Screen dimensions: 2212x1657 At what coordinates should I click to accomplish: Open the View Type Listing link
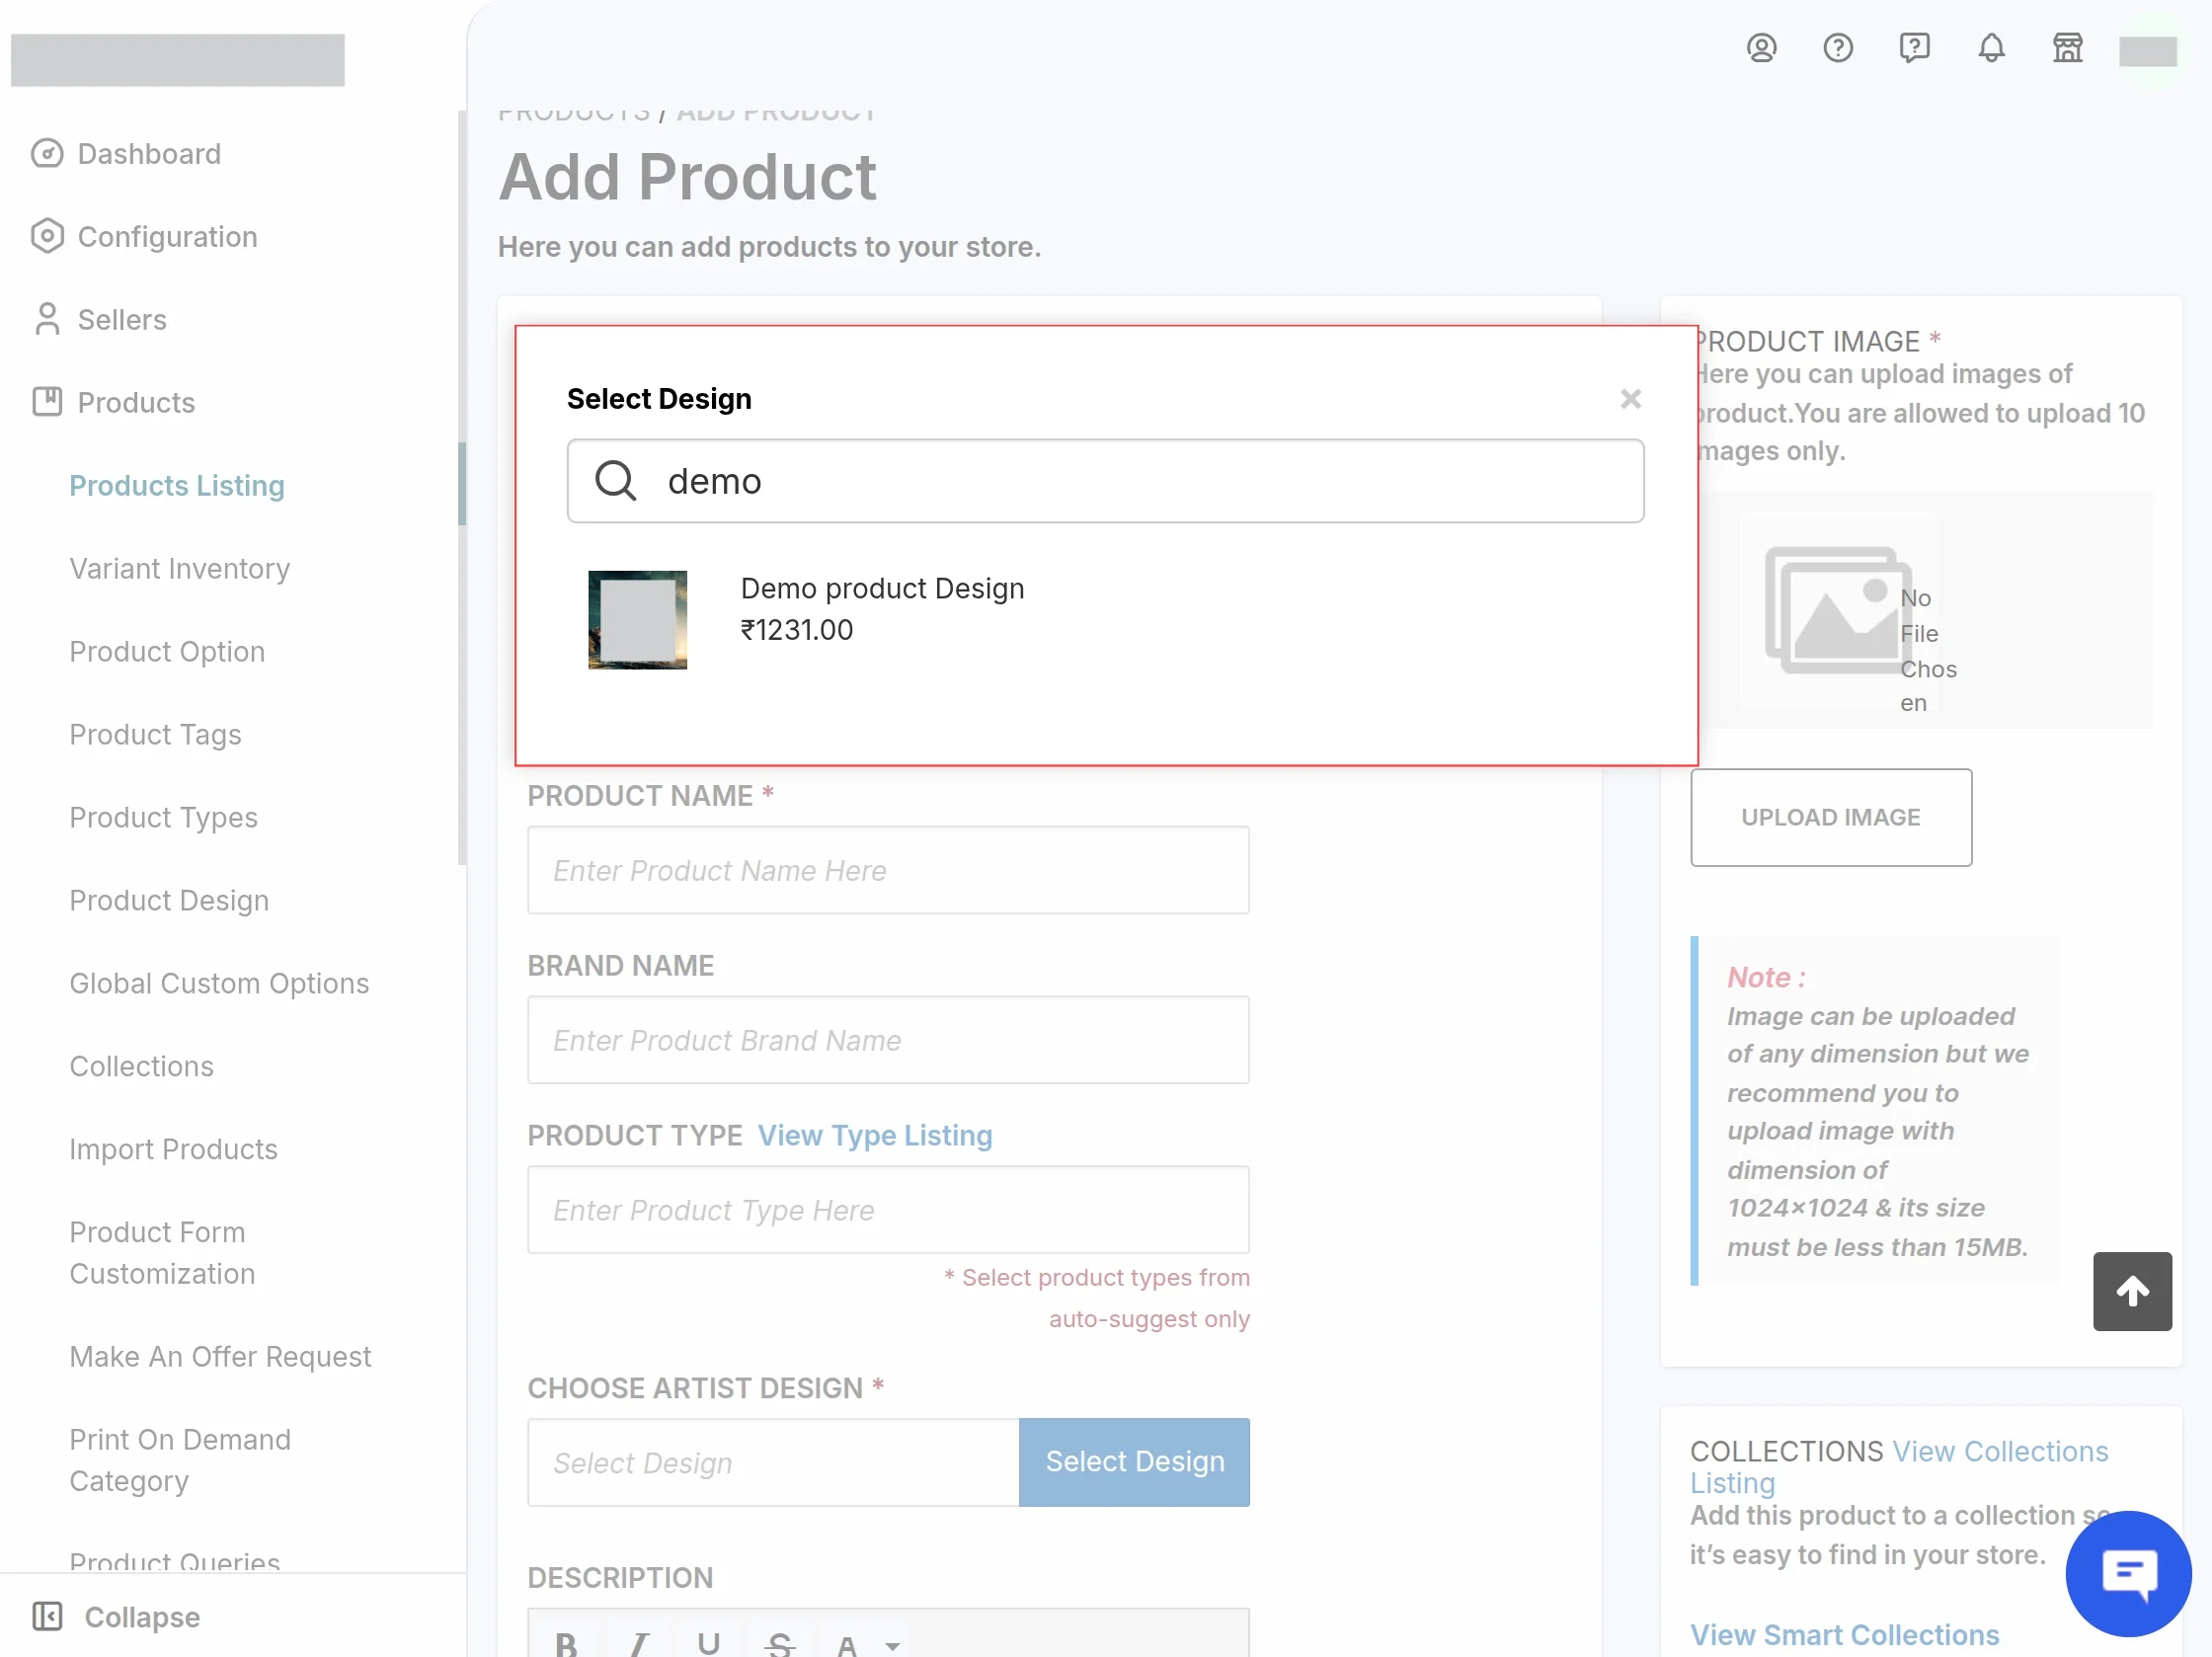874,1135
